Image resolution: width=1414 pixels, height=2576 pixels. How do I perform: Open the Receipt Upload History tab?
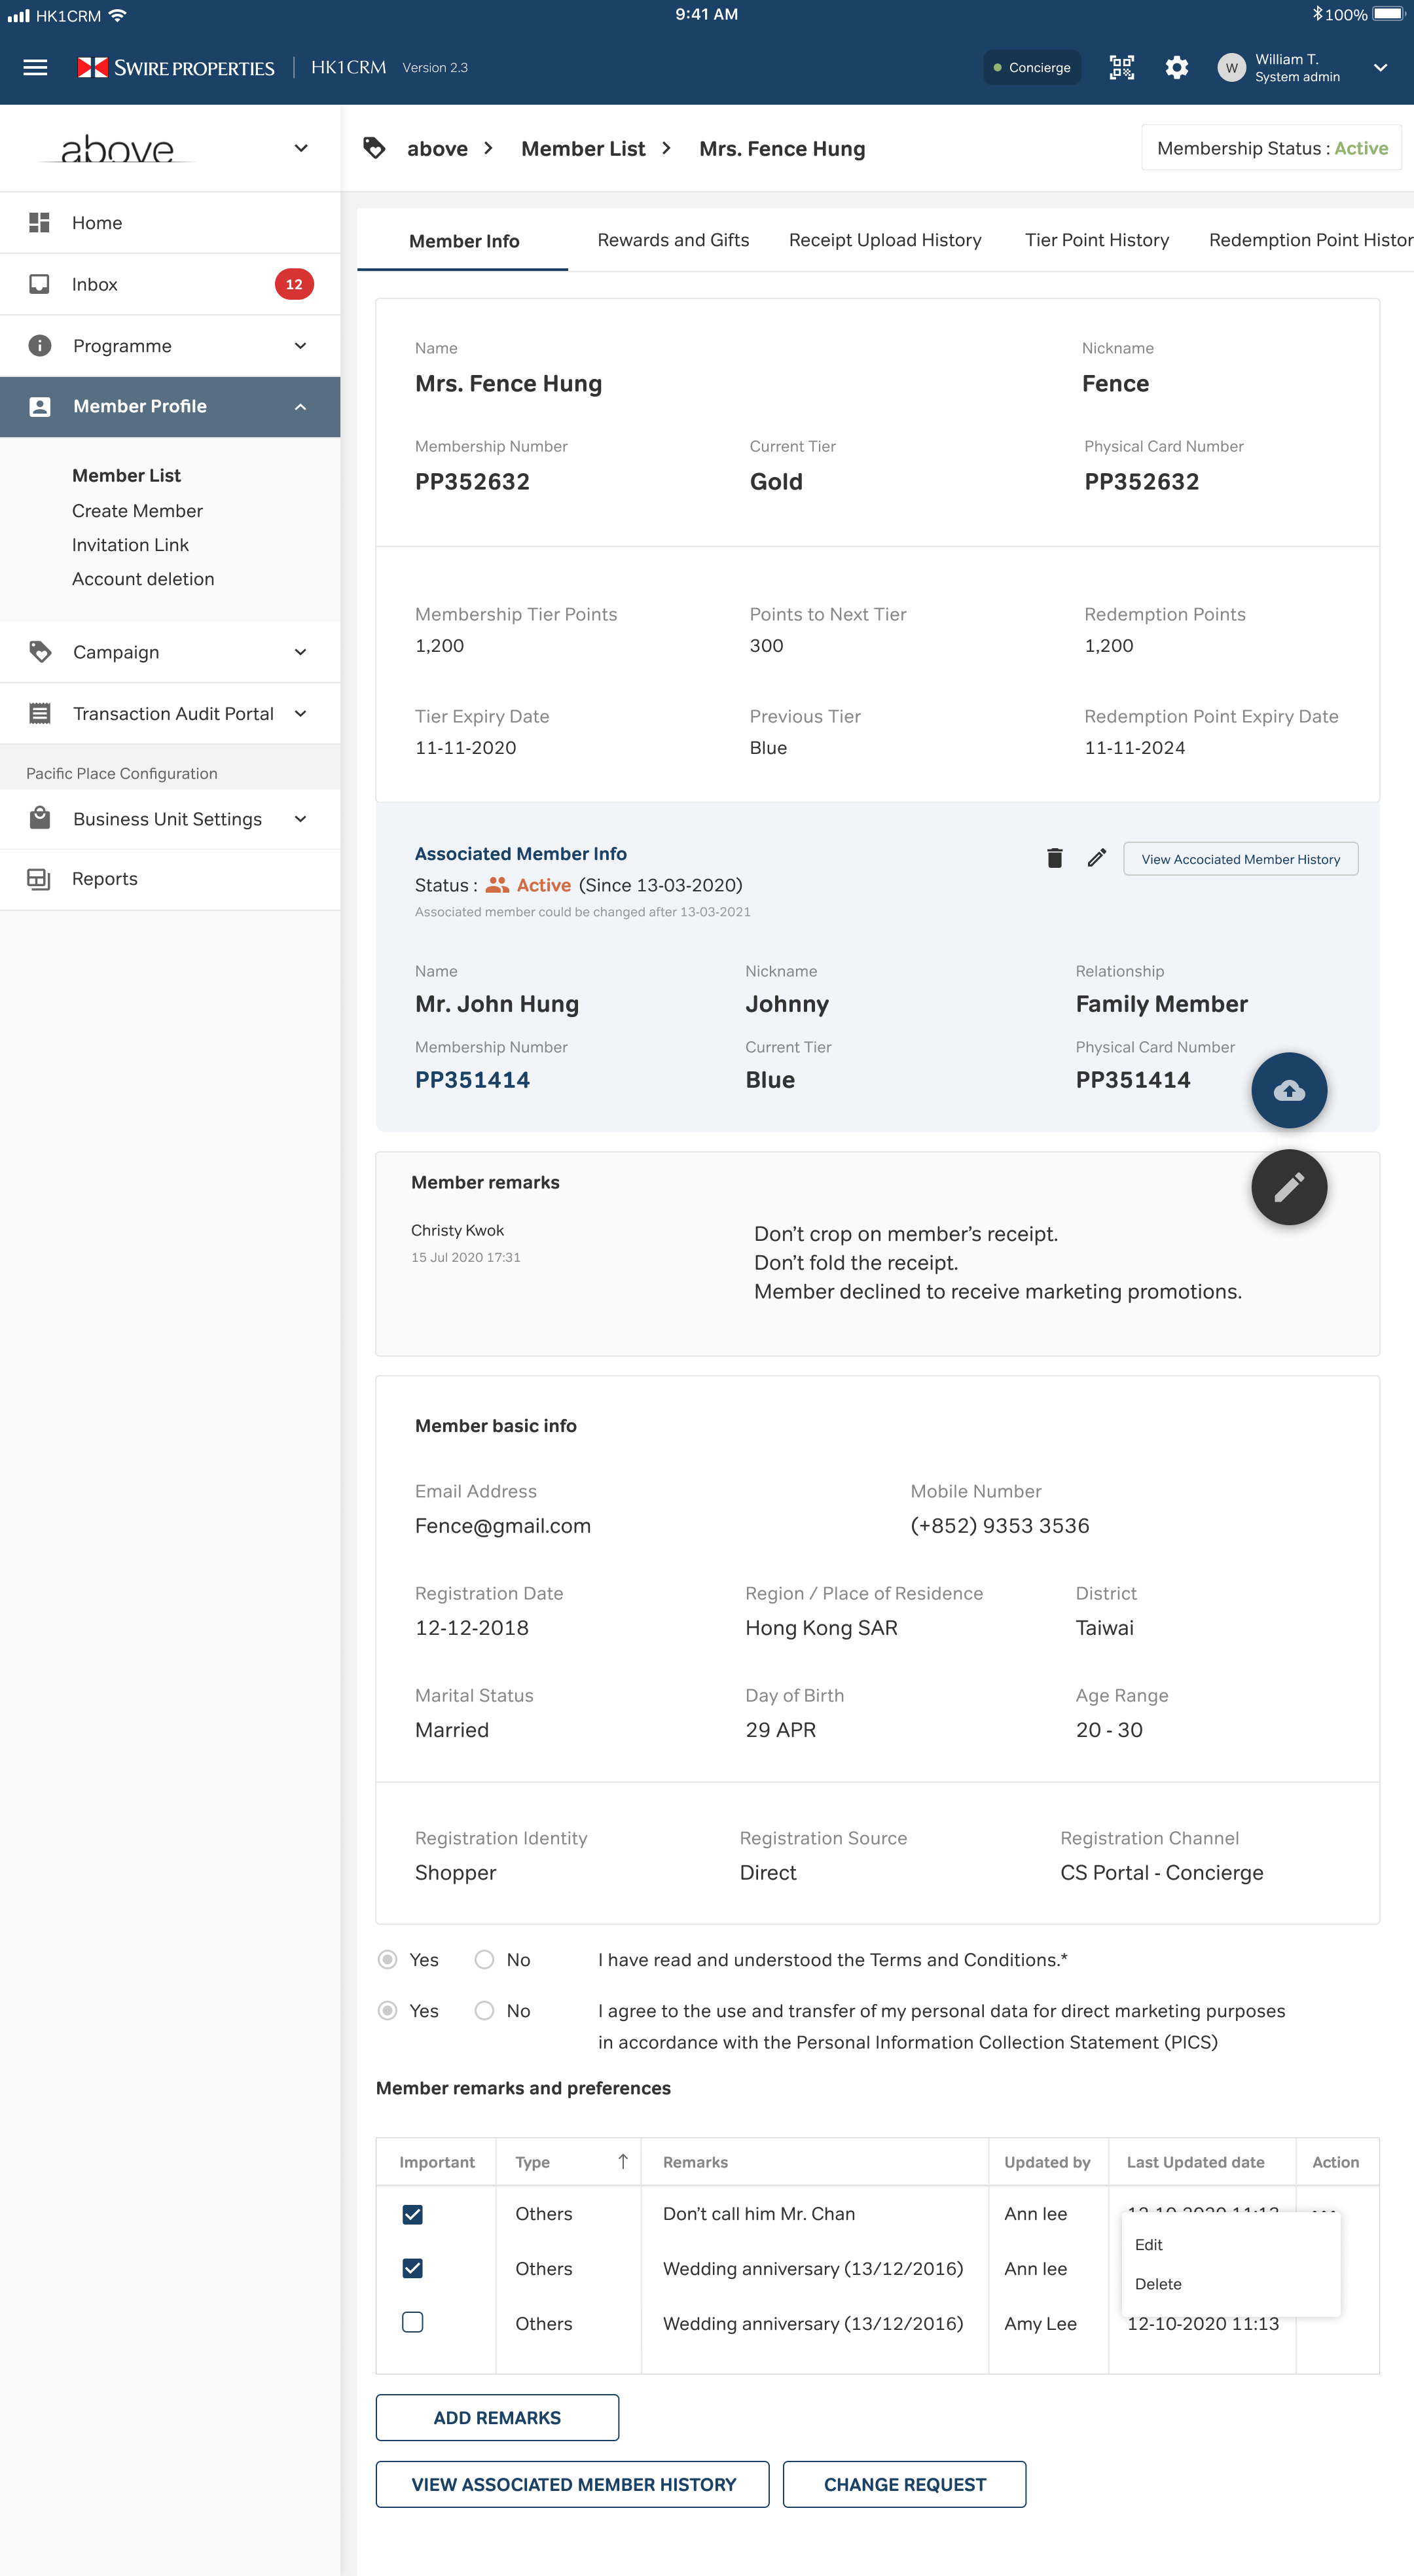(885, 240)
